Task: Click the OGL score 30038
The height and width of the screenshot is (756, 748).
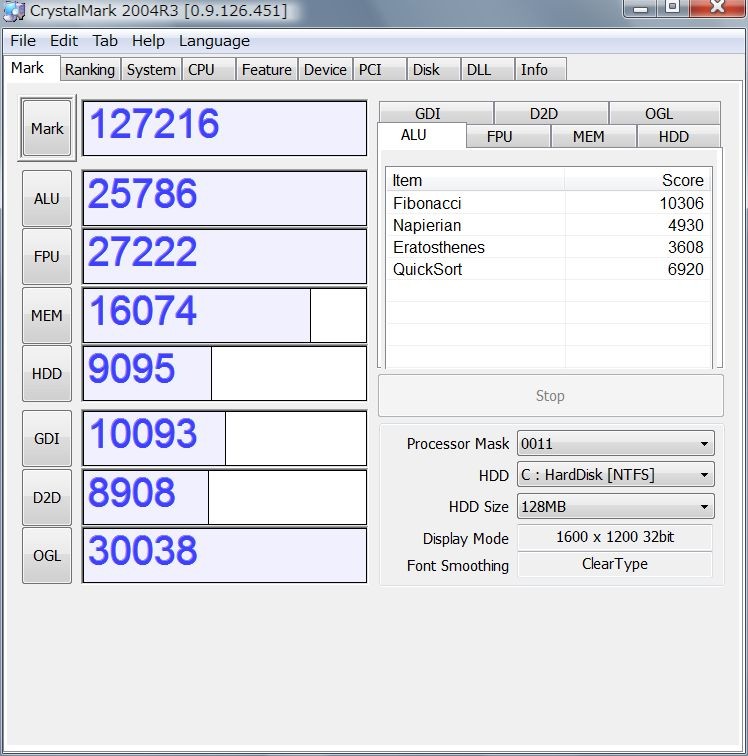Action: point(225,555)
